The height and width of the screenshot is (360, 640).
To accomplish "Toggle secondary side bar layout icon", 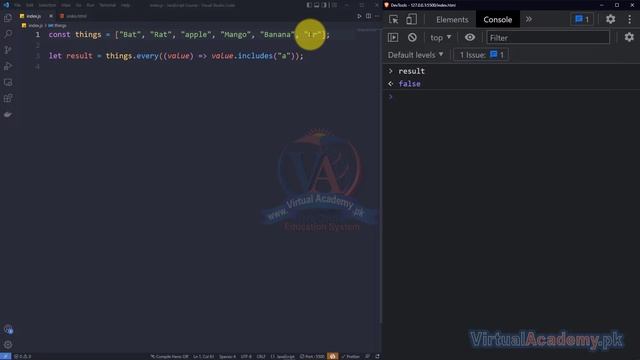I will pos(324,5).
